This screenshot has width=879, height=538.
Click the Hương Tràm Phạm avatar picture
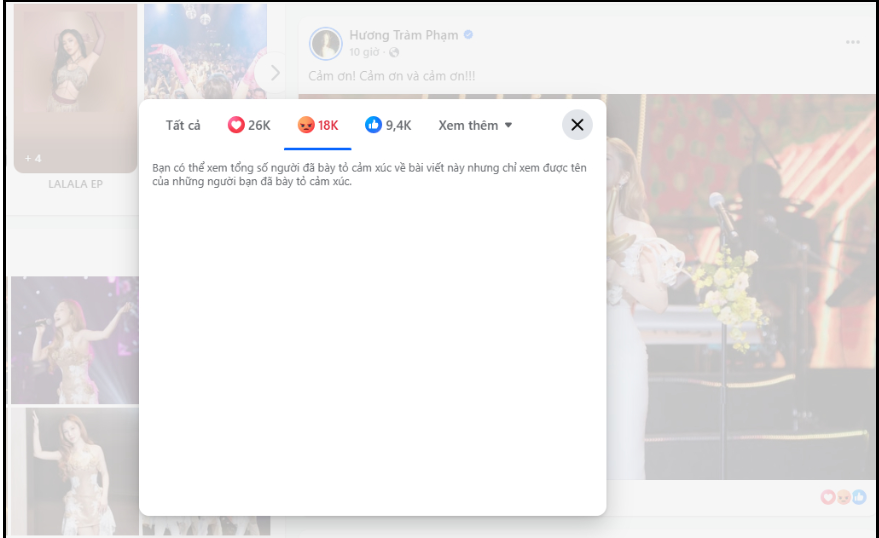click(x=326, y=43)
